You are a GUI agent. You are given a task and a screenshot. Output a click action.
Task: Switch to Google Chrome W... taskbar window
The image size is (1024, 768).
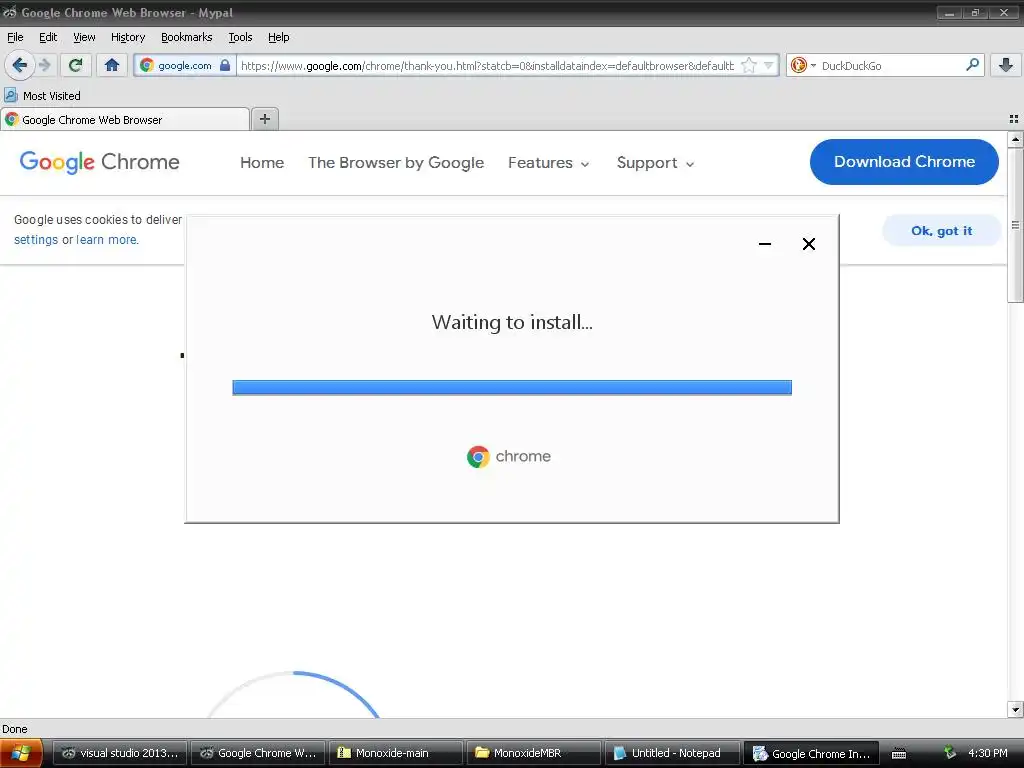tap(257, 753)
